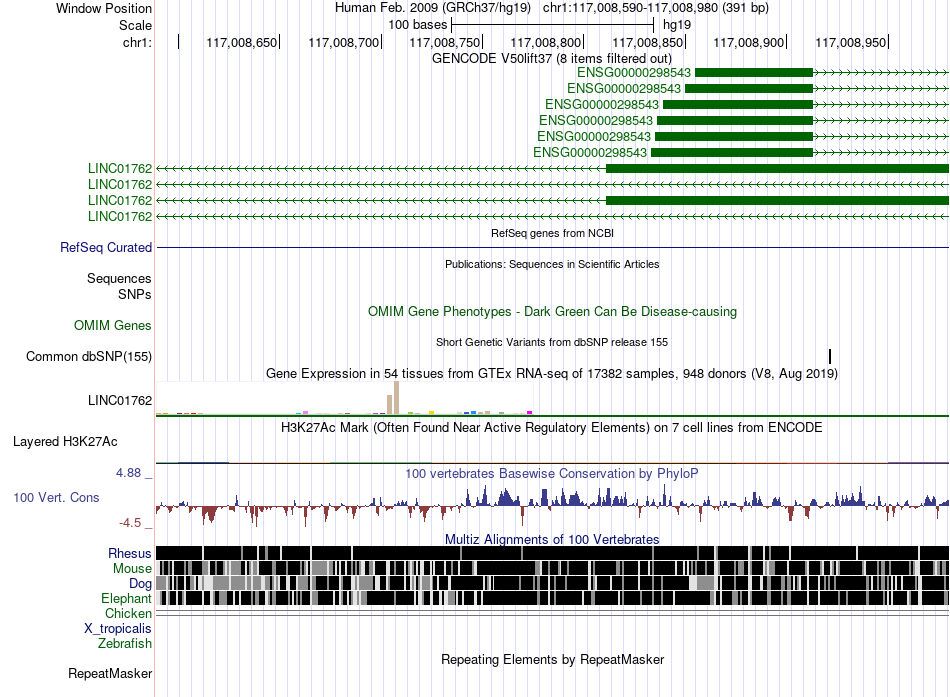Select the Elephant species label
This screenshot has width=950, height=697.
[x=126, y=599]
